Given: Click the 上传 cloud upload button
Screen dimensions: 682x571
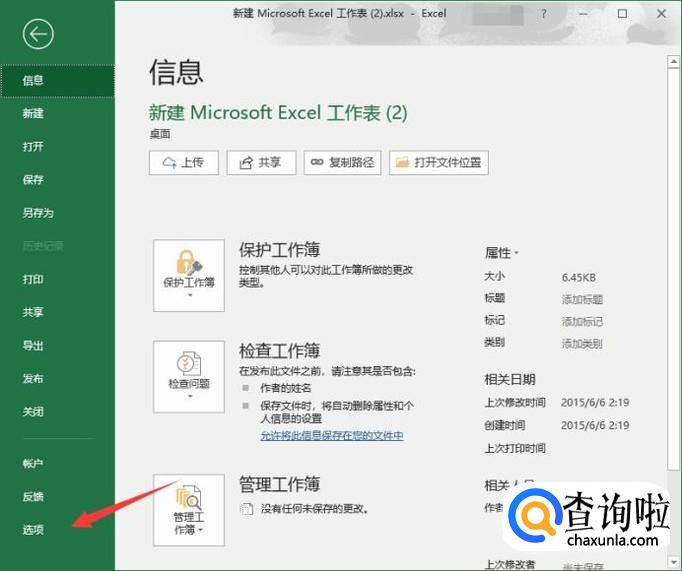Looking at the screenshot, I should [x=184, y=163].
